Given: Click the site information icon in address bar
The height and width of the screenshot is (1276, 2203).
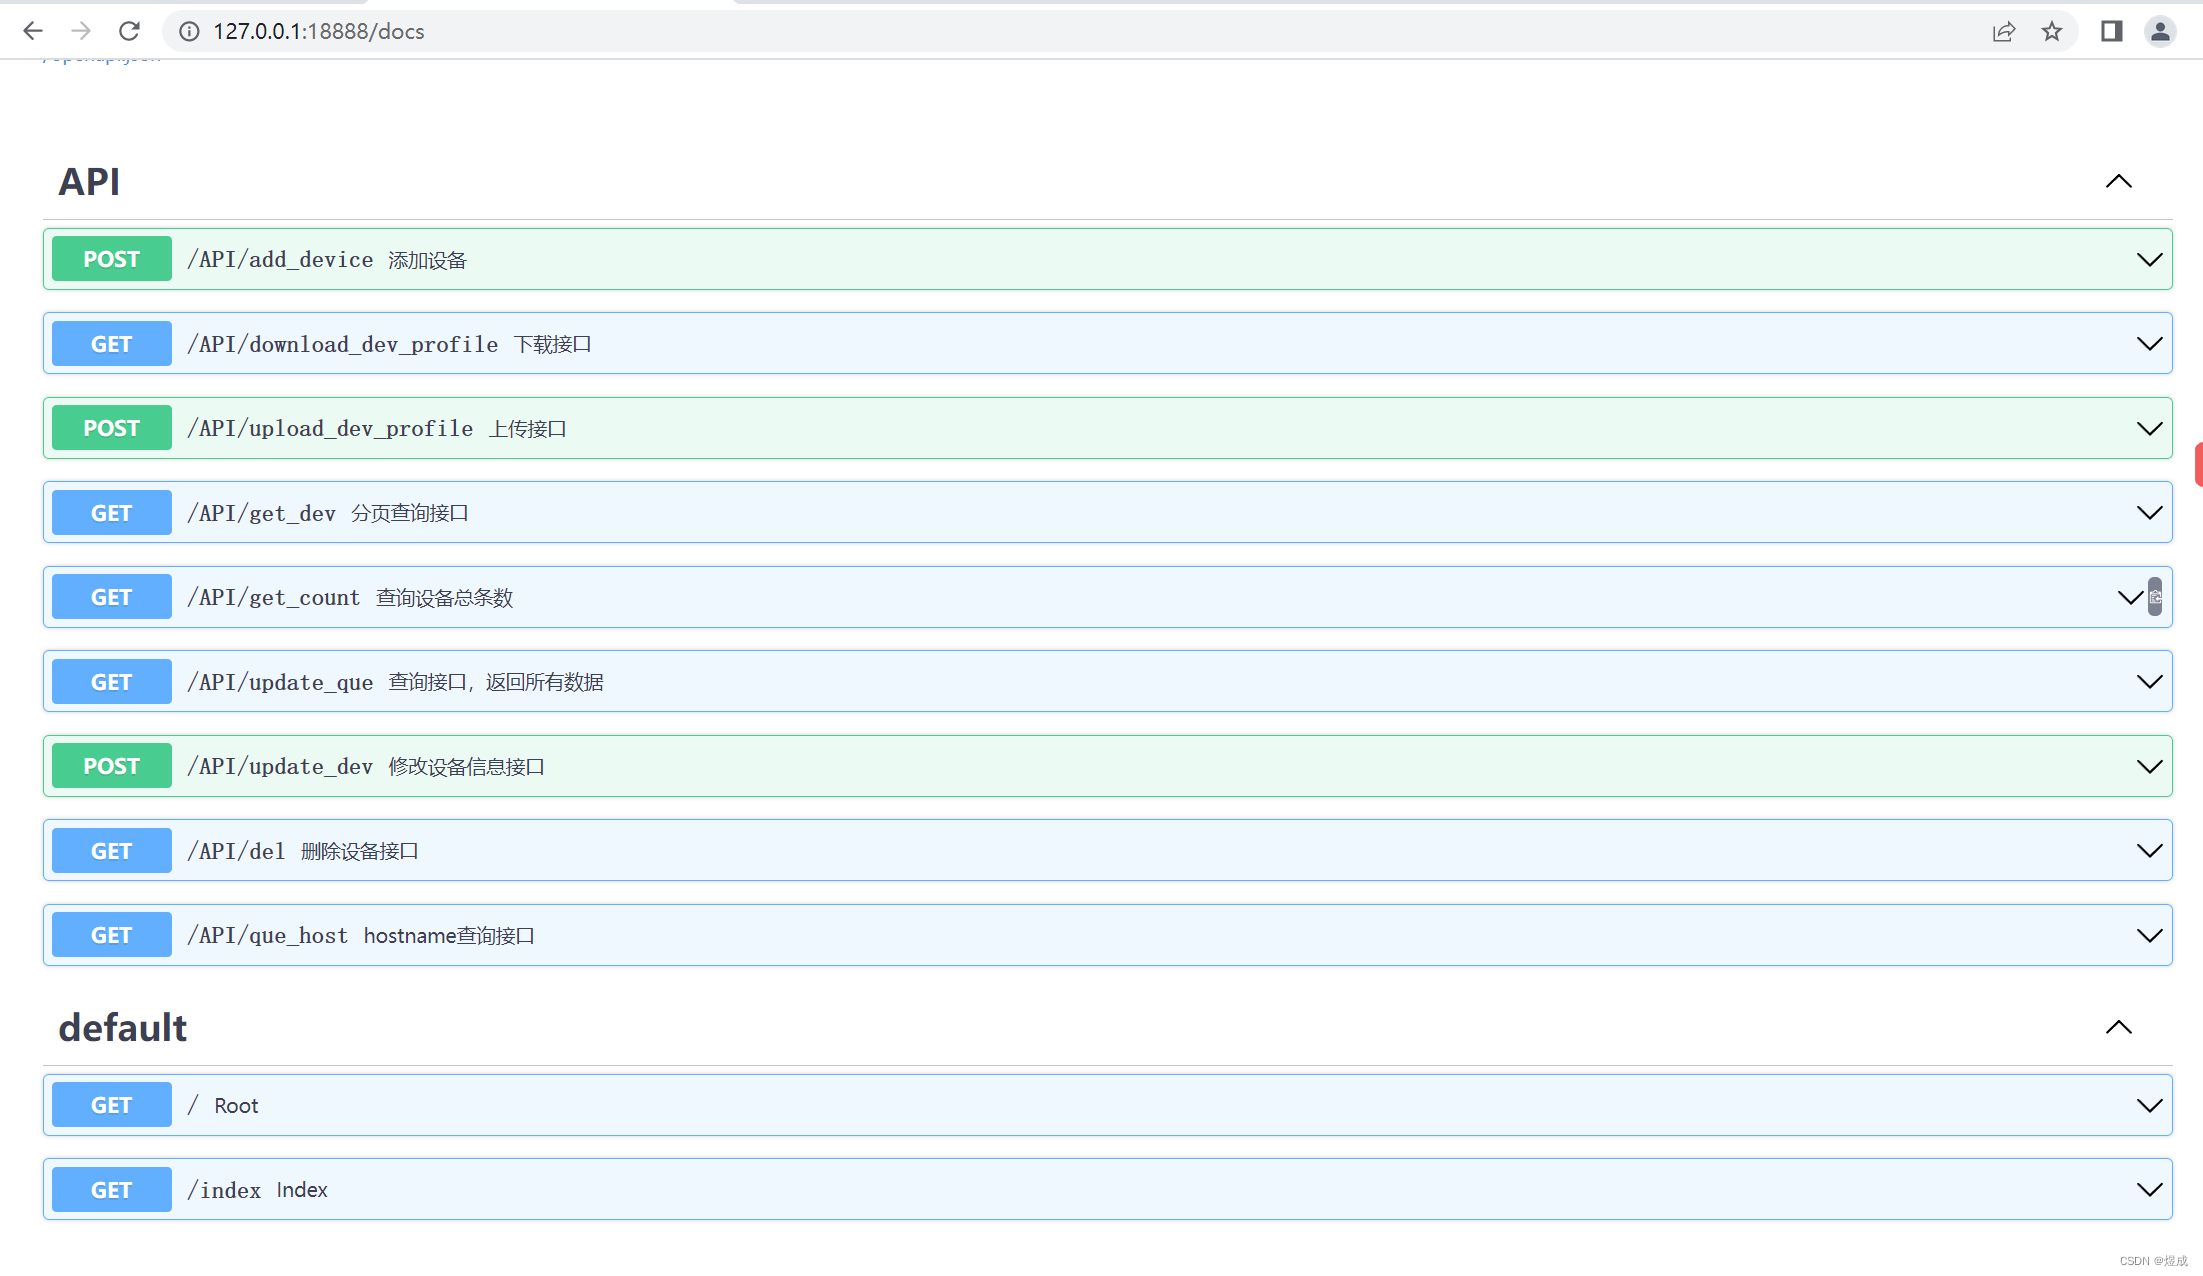Looking at the screenshot, I should [x=189, y=31].
